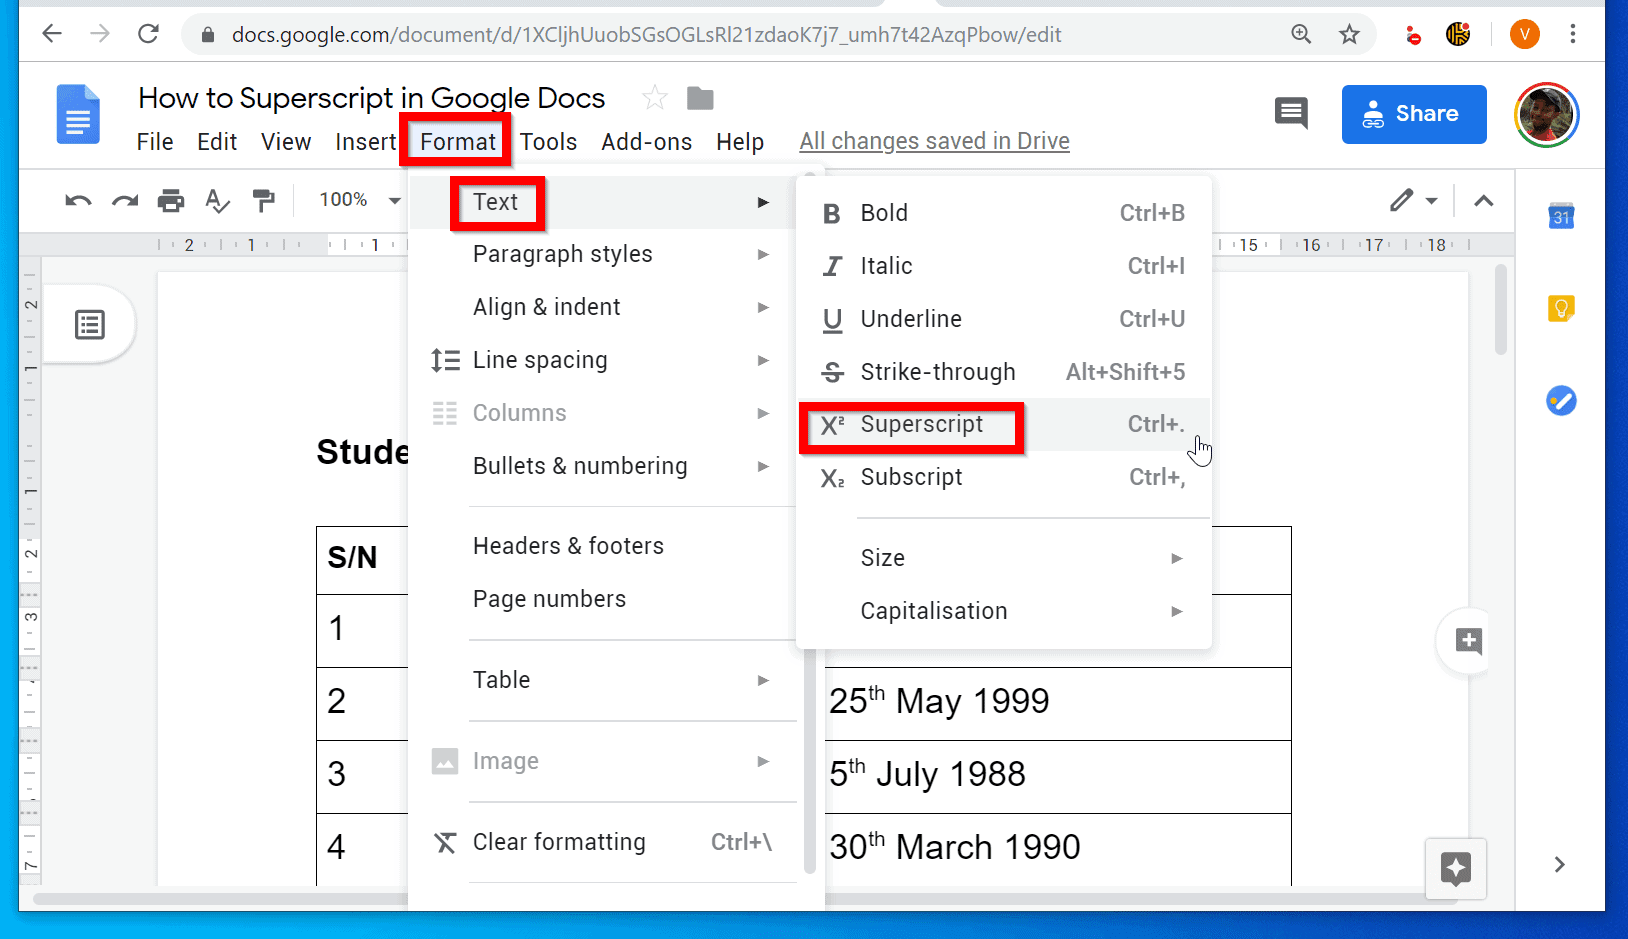Click the document title text
Screen dimensions: 1628x939
pyautogui.click(x=372, y=98)
